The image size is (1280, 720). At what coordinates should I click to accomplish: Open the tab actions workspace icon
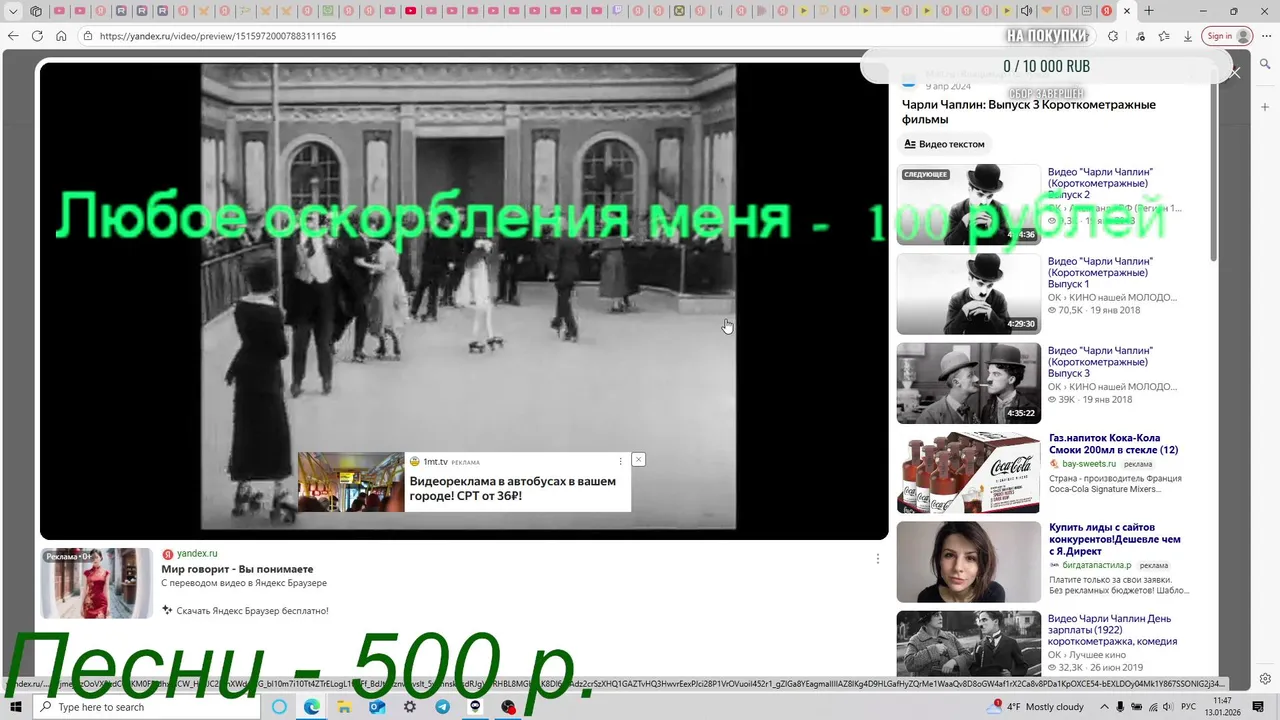point(36,11)
